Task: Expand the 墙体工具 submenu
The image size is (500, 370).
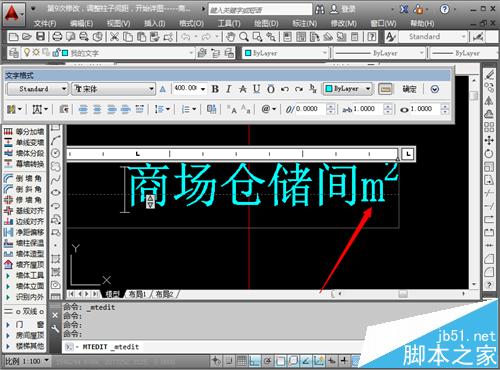Action: coord(24,275)
